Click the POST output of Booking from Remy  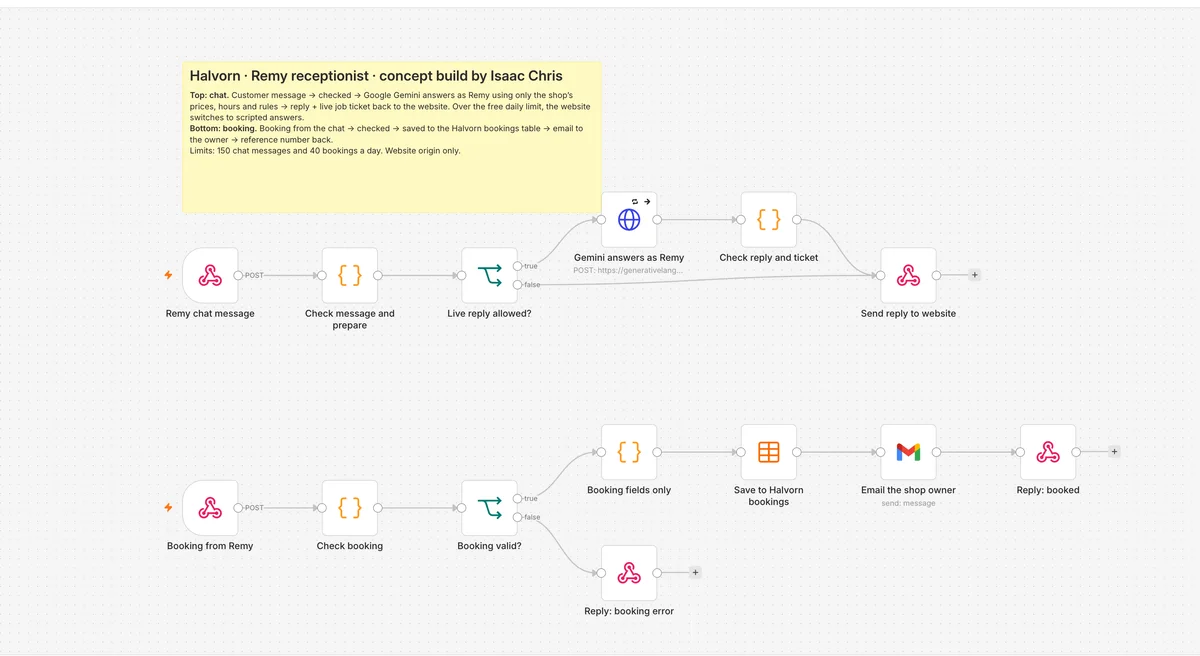pos(238,507)
